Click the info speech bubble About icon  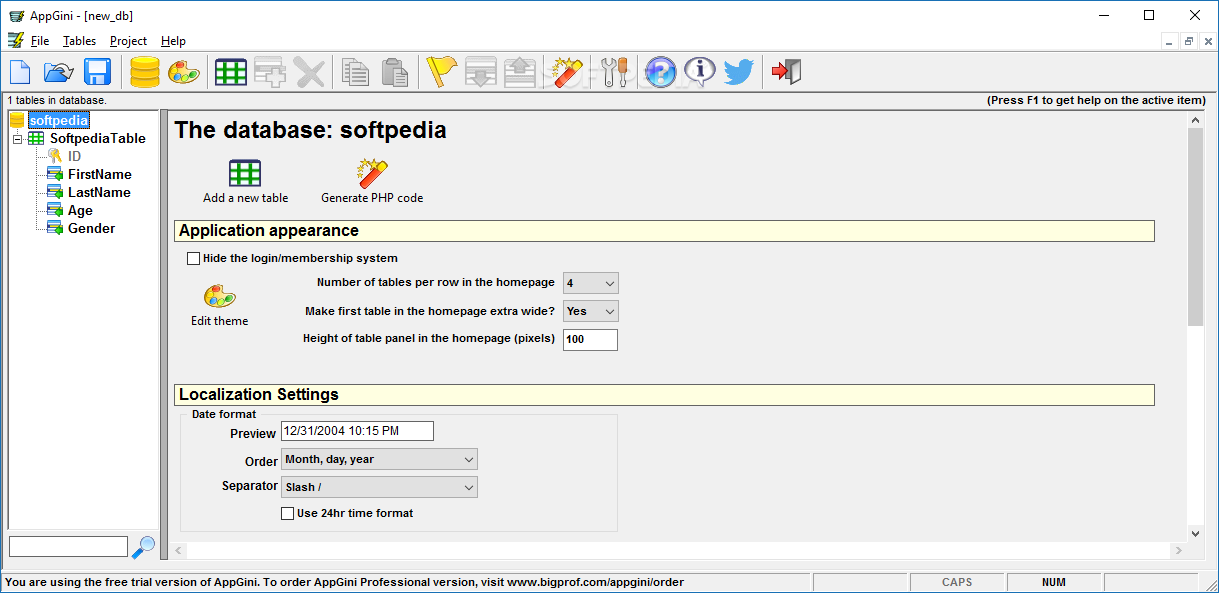point(700,72)
